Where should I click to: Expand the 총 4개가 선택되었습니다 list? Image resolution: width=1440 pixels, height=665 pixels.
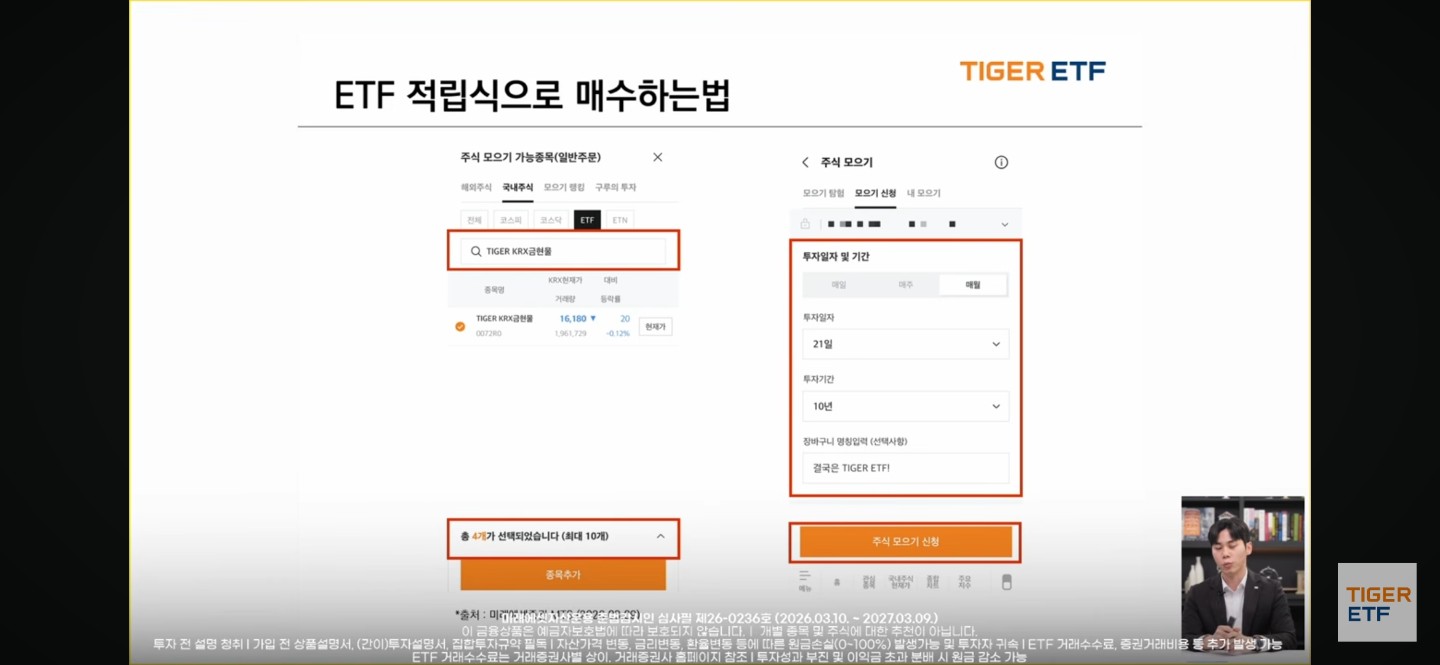pyautogui.click(x=661, y=537)
